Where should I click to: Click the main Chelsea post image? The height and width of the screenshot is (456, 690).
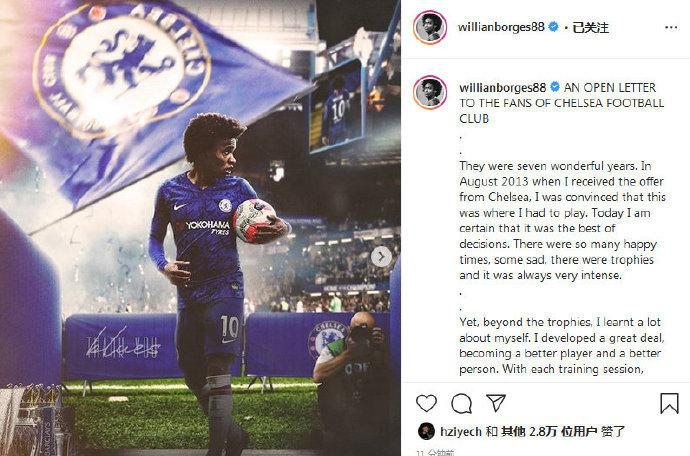coord(200,228)
